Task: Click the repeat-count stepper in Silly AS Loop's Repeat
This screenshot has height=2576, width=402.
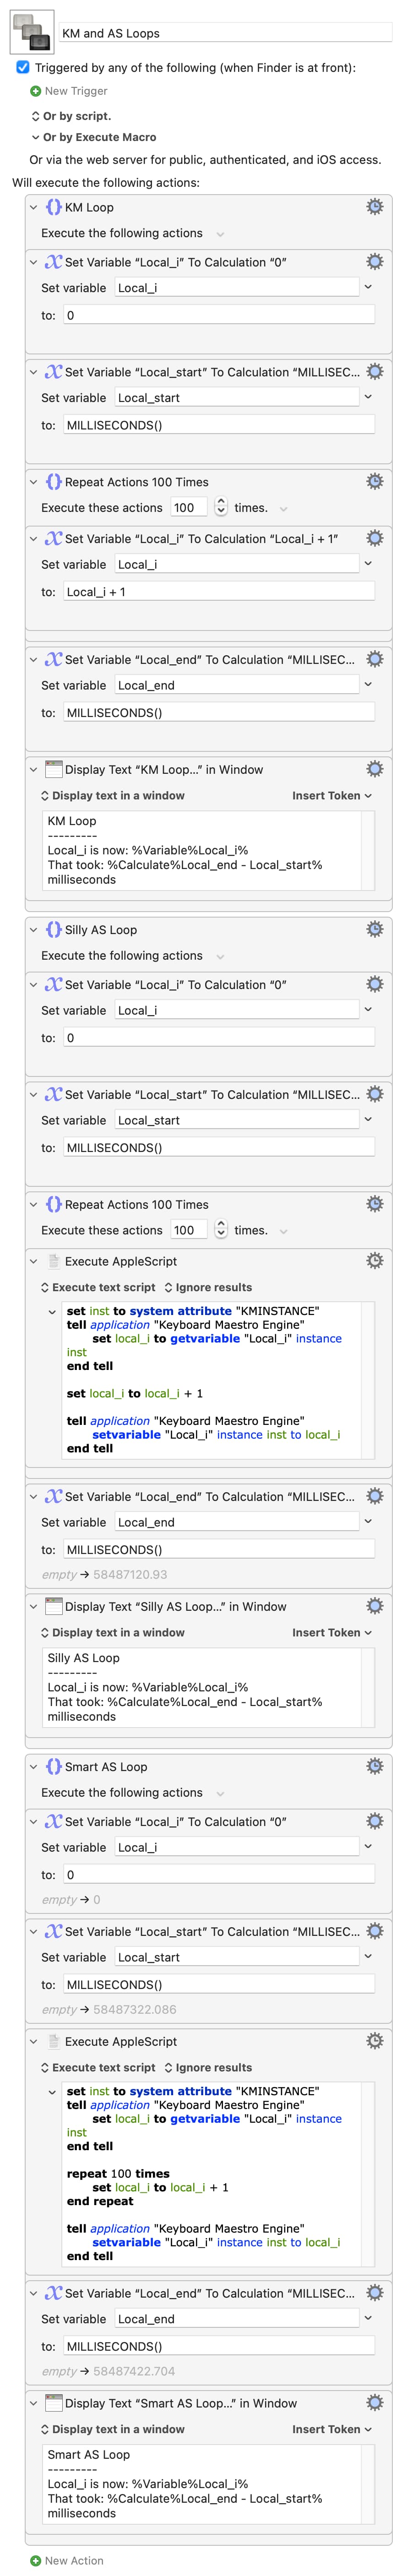Action: [x=221, y=1230]
